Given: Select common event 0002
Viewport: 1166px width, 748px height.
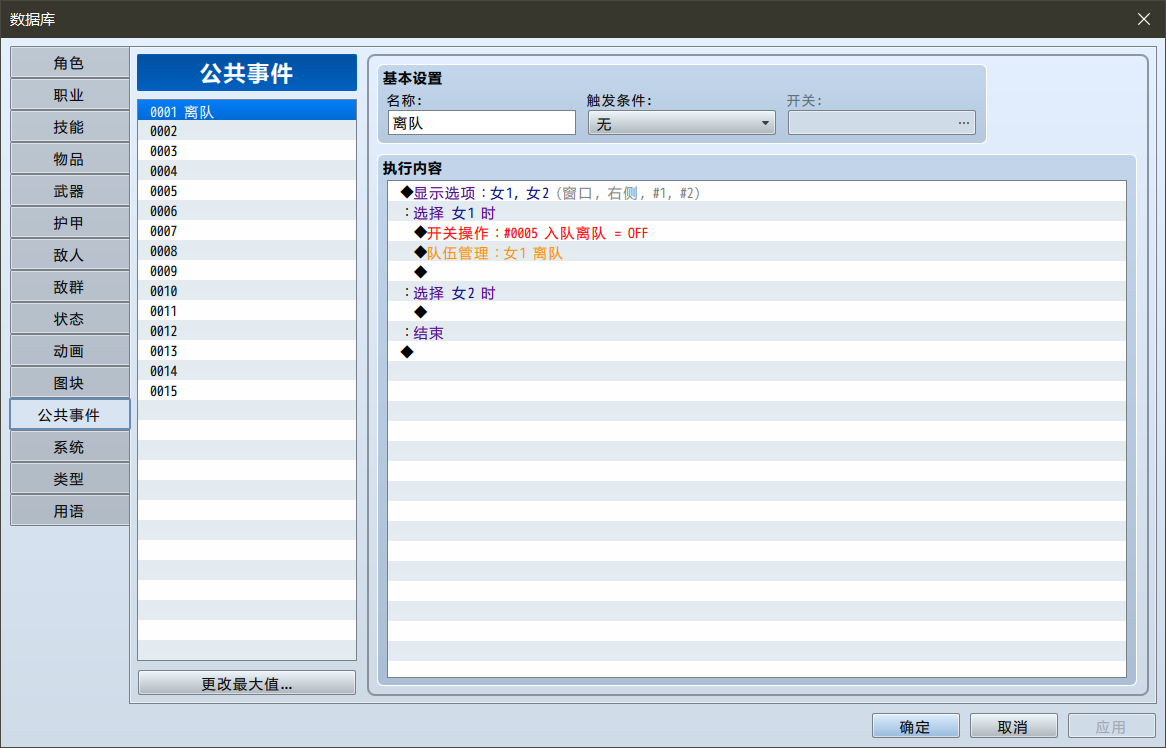Looking at the screenshot, I should point(247,131).
